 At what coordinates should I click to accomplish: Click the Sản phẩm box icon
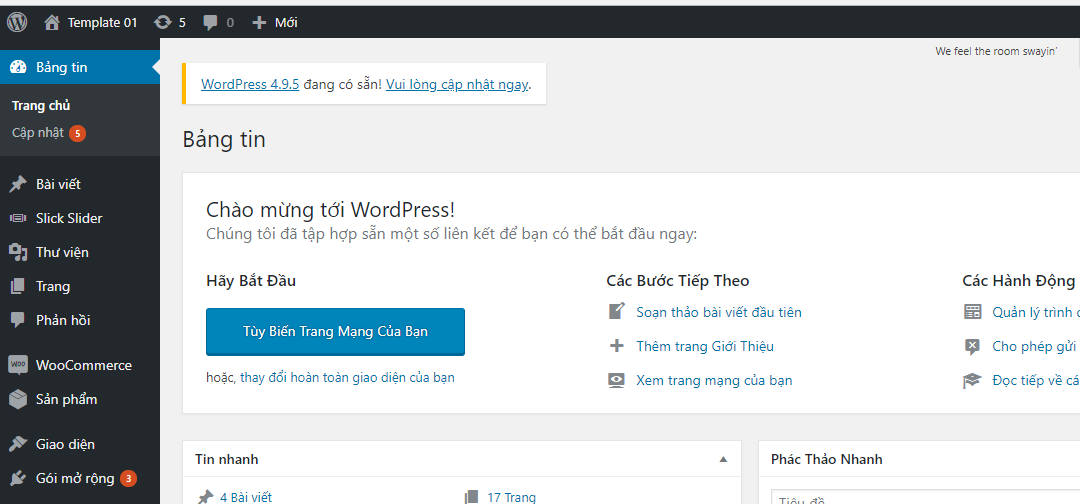(x=18, y=399)
